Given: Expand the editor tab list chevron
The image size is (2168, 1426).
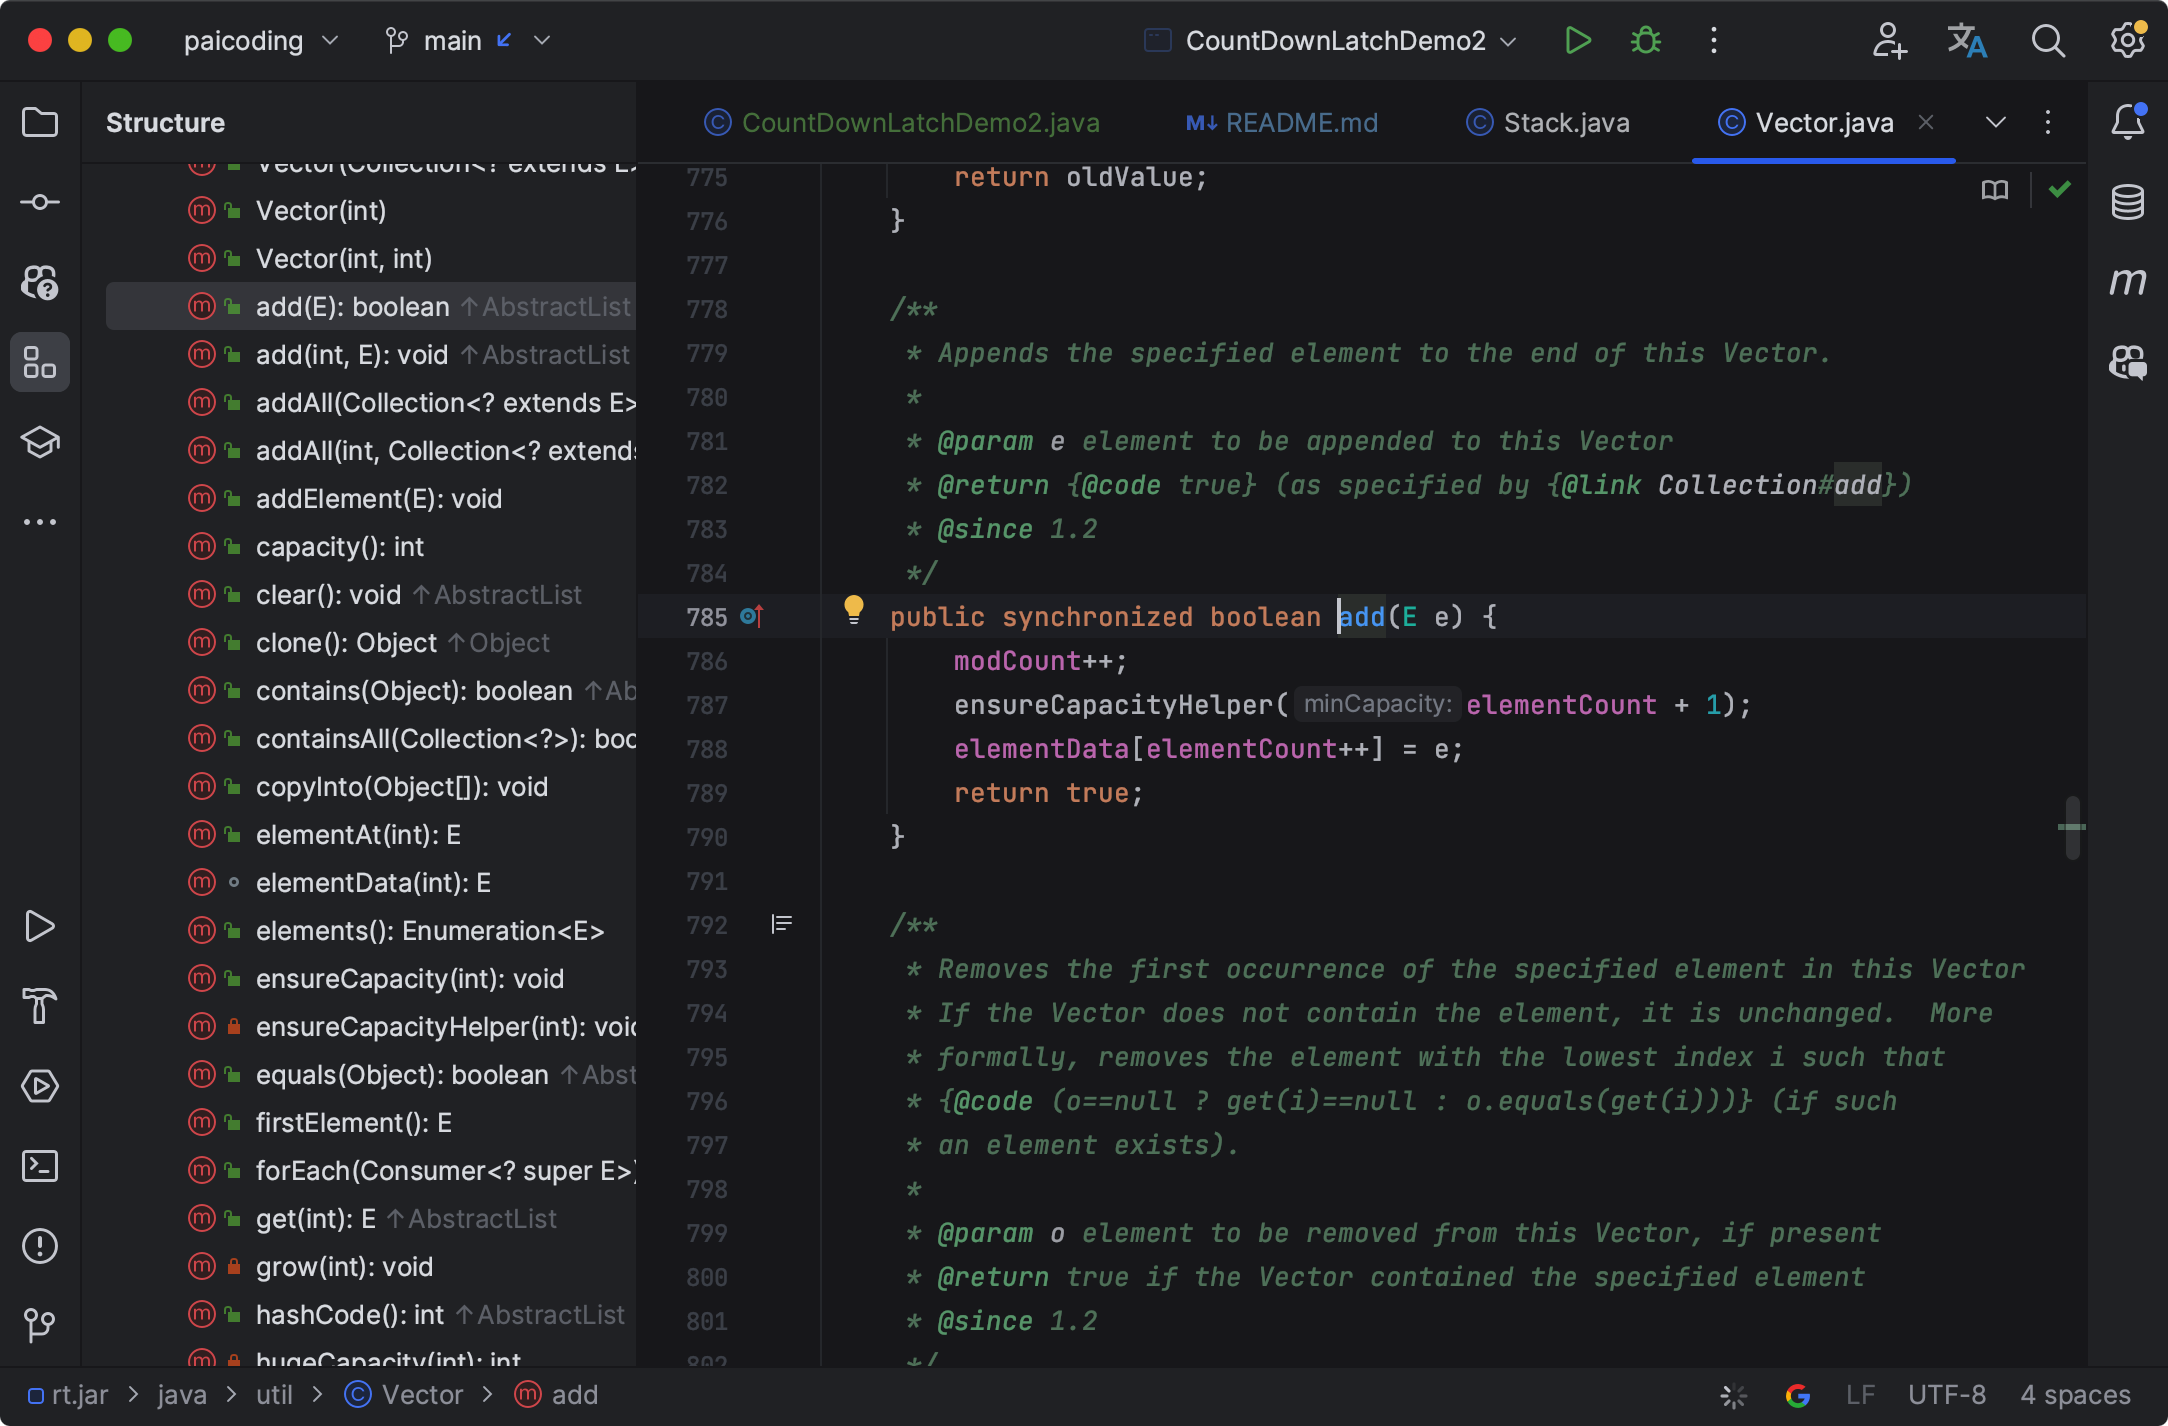Looking at the screenshot, I should pyautogui.click(x=1995, y=122).
